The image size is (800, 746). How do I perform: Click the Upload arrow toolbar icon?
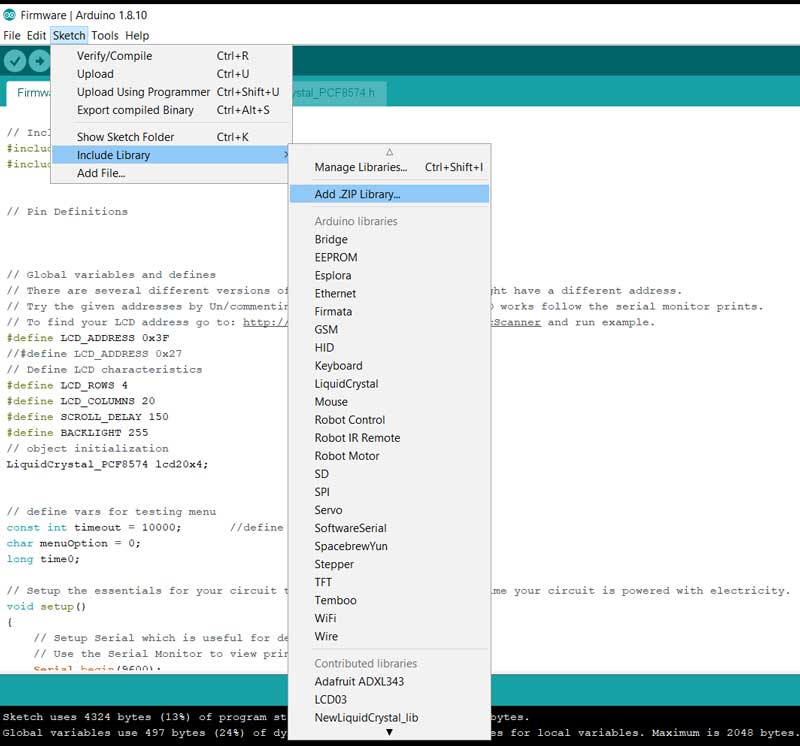tap(39, 61)
